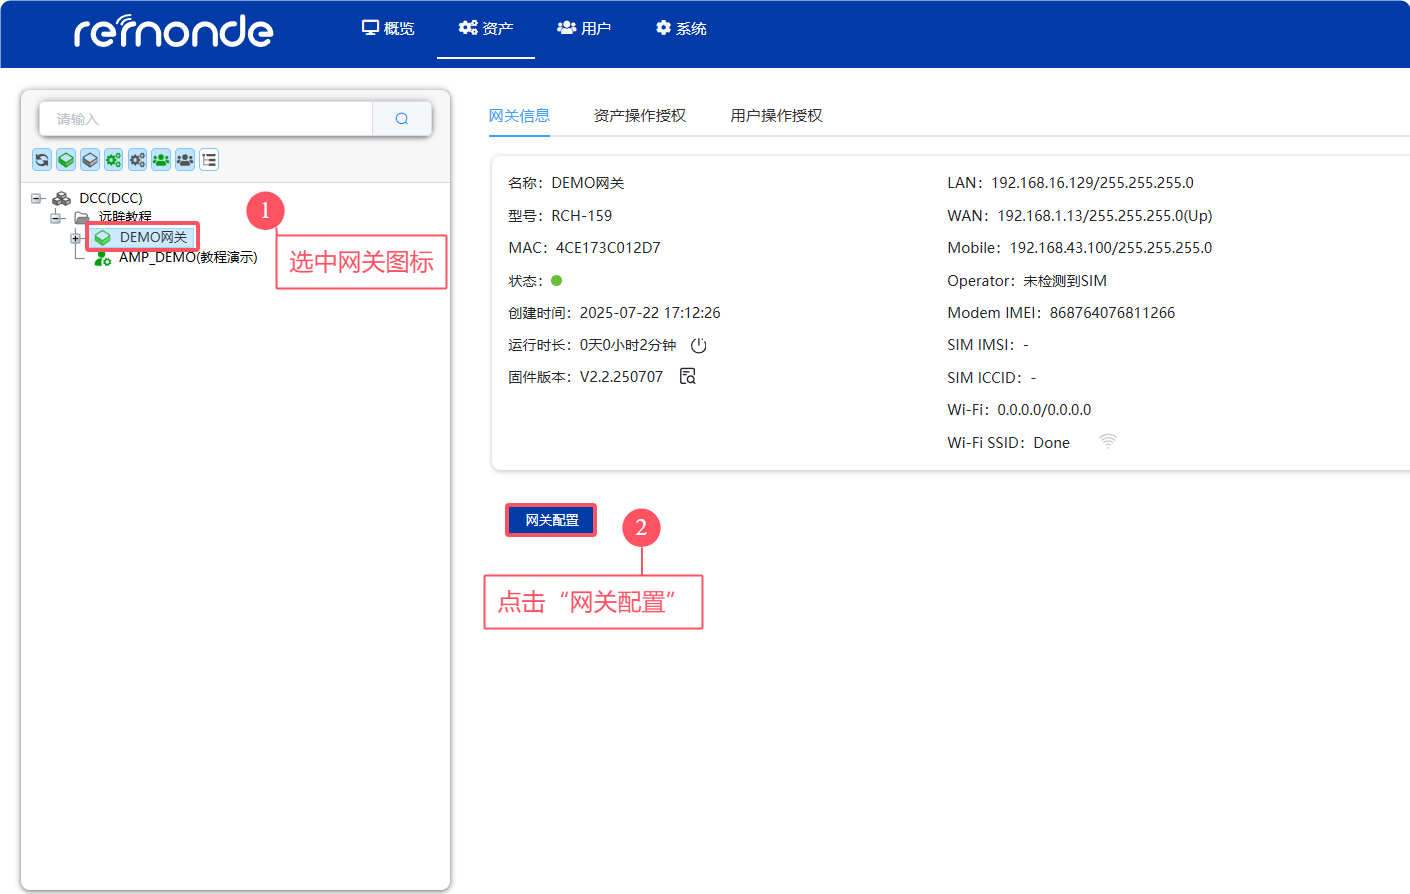Toggle the gray offline gateway filter
The height and width of the screenshot is (894, 1410).
pyautogui.click(x=90, y=160)
